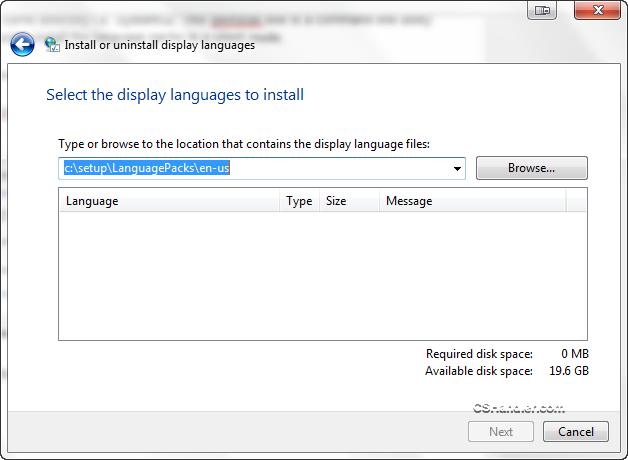This screenshot has width=628, height=460.
Task: Click the language files location field
Action: [262, 169]
